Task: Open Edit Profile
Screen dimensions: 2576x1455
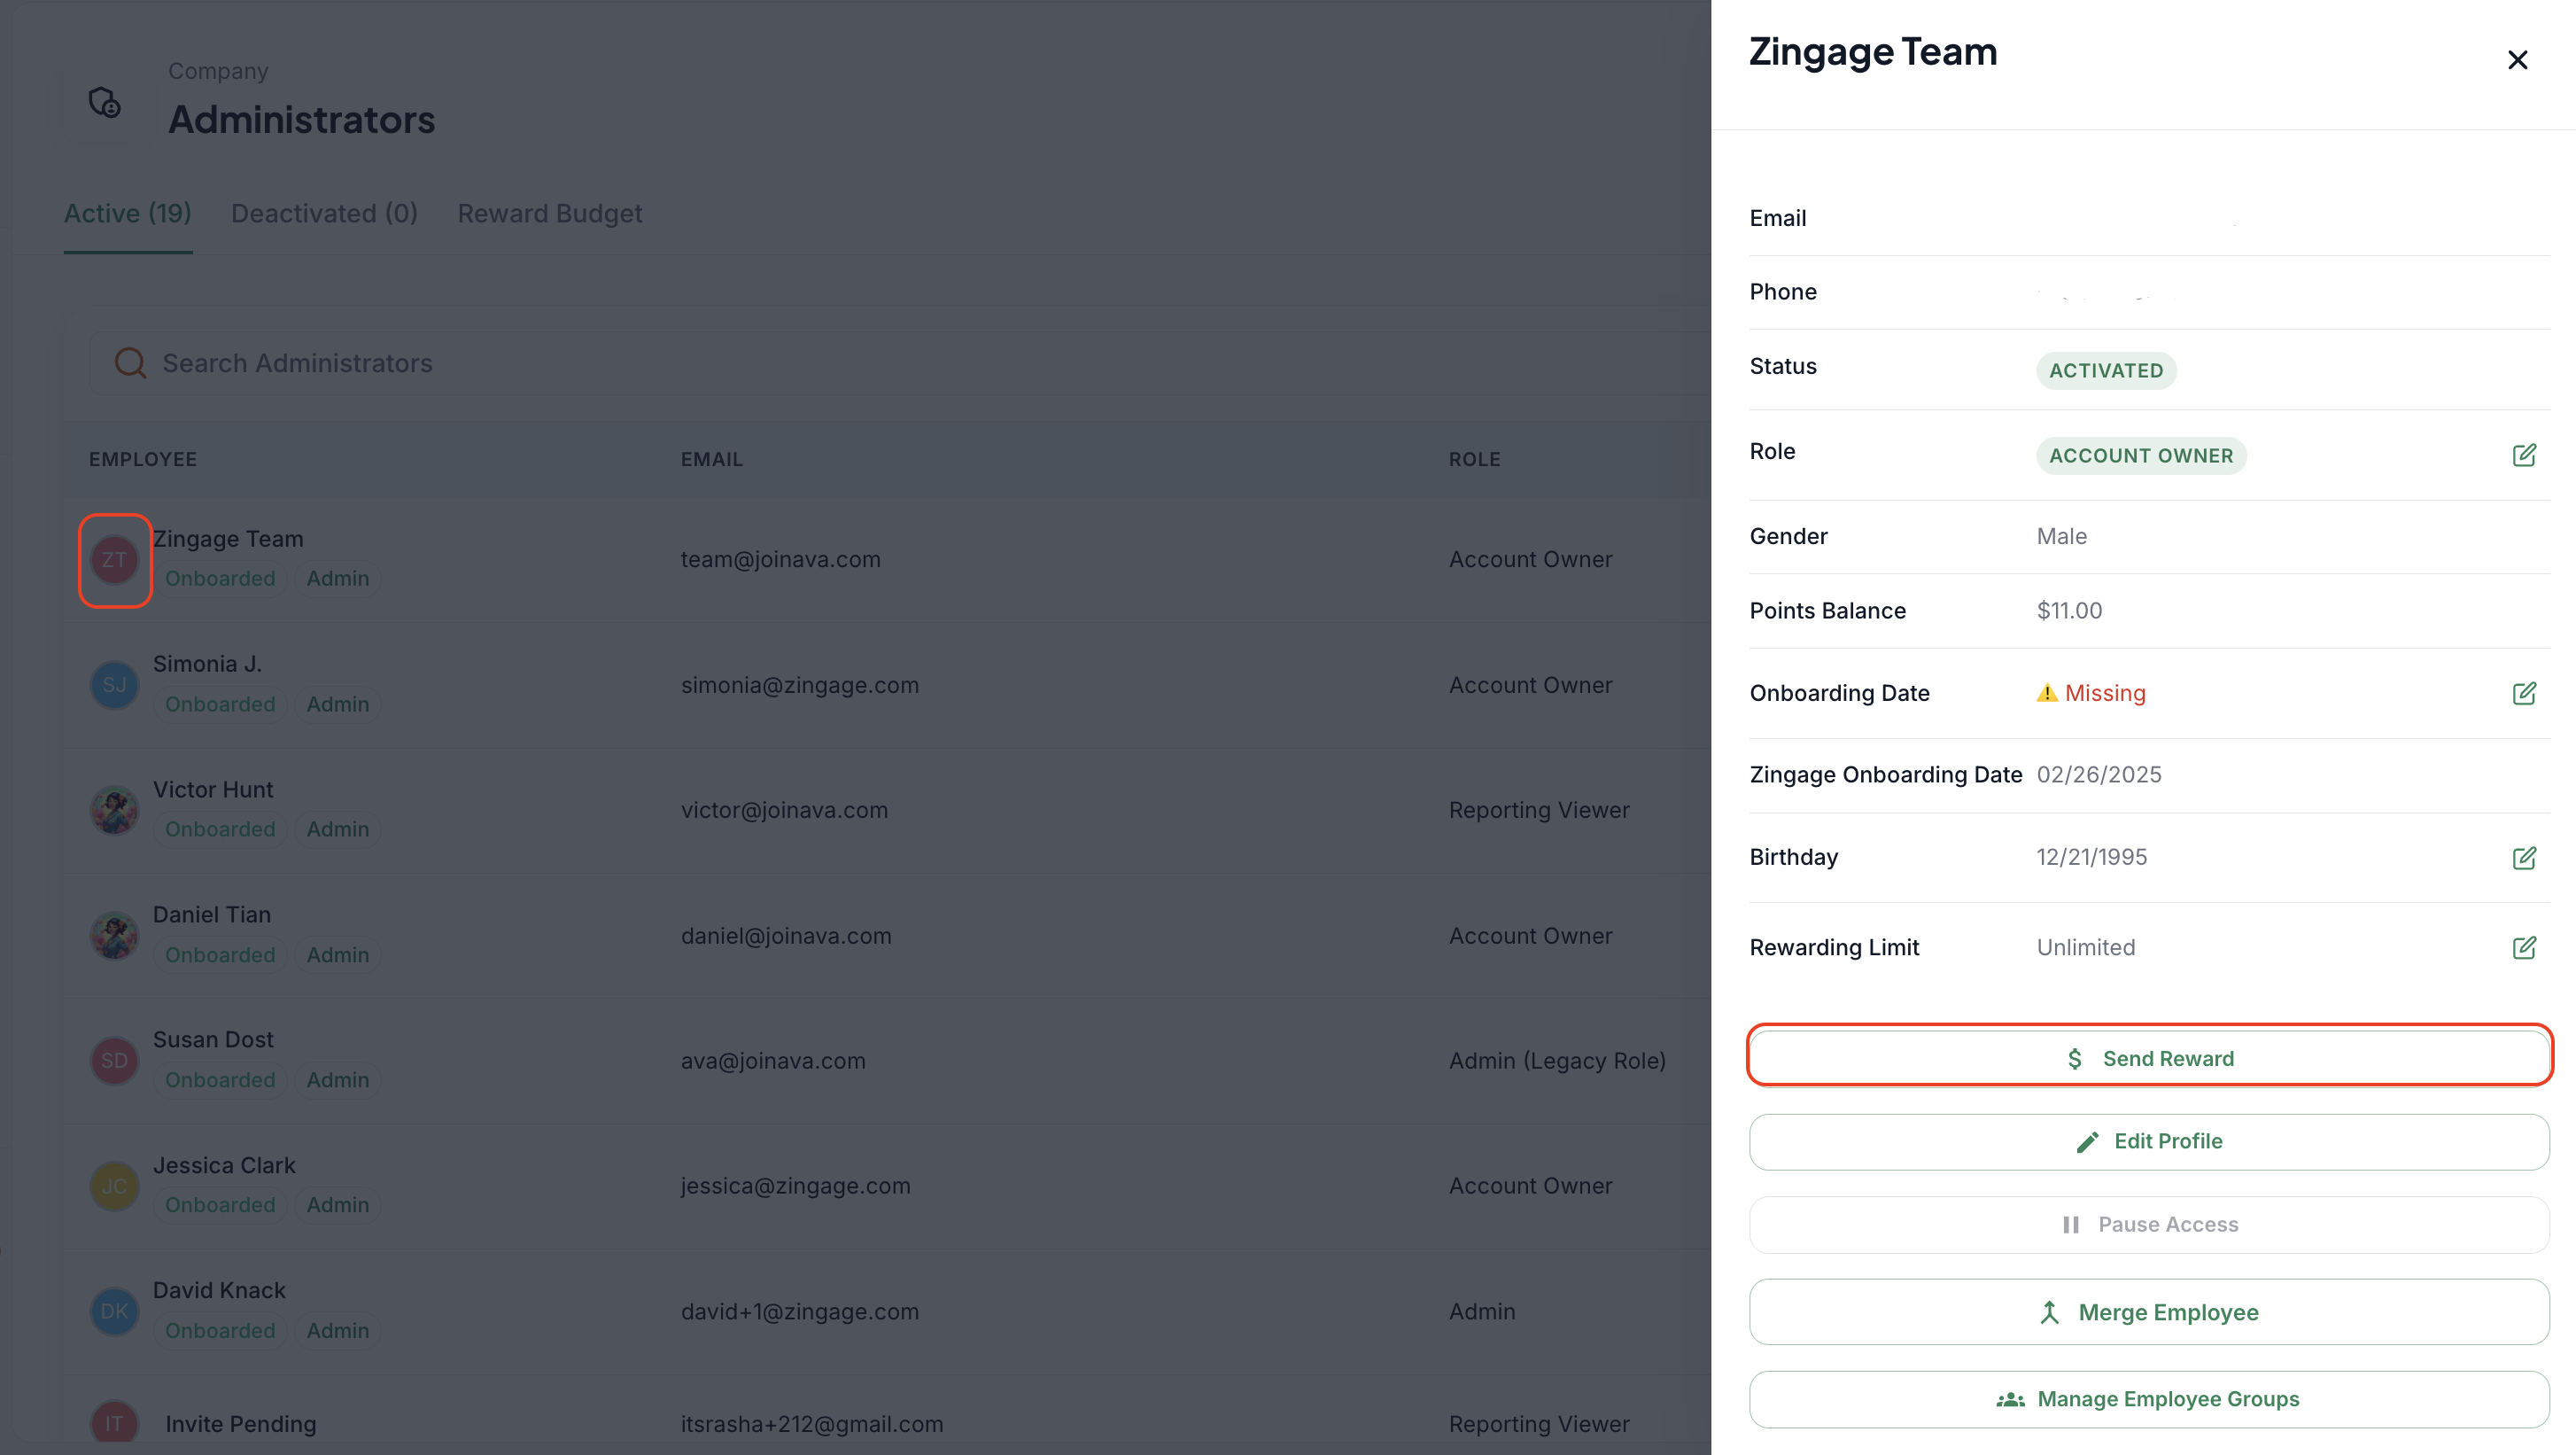Action: (2149, 1141)
